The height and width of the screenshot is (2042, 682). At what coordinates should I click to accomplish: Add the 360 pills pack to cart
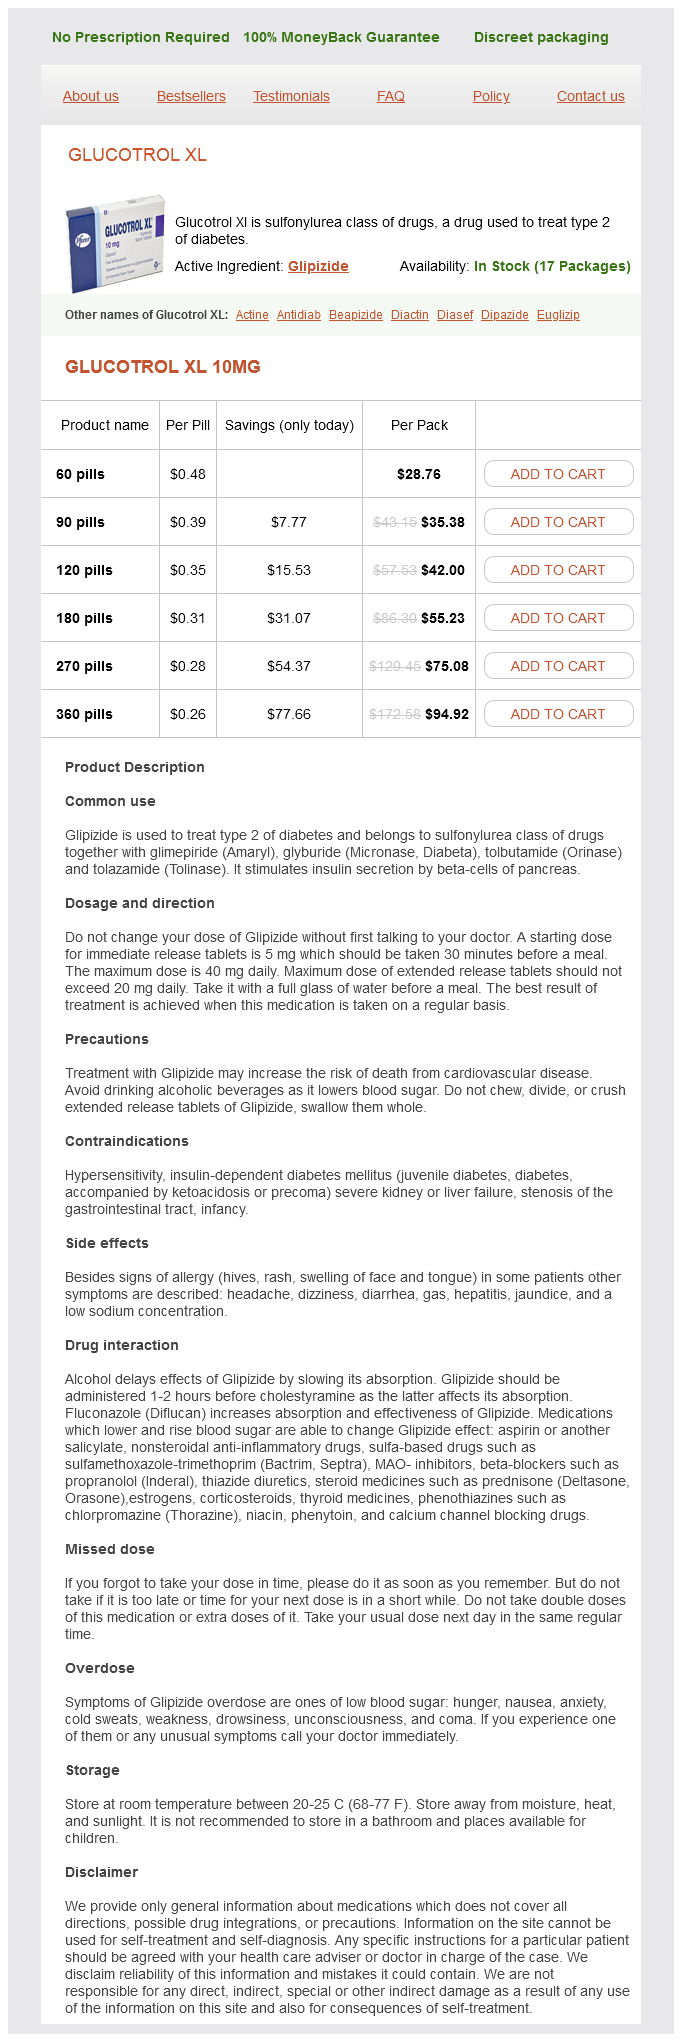point(558,714)
